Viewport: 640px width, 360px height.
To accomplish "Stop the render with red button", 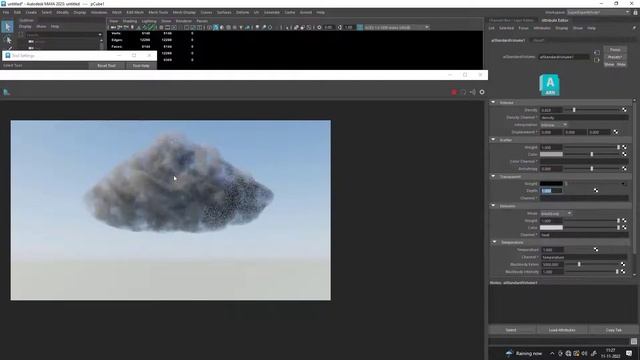I will [453, 92].
